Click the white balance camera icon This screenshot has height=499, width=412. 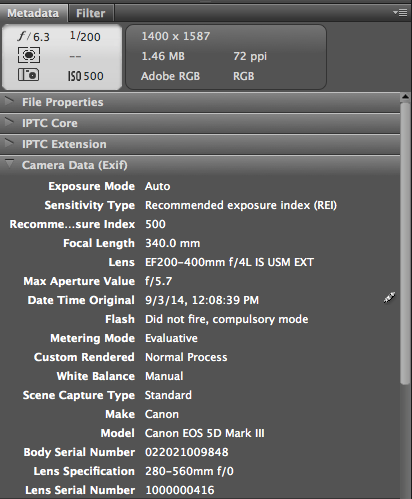tap(28, 75)
